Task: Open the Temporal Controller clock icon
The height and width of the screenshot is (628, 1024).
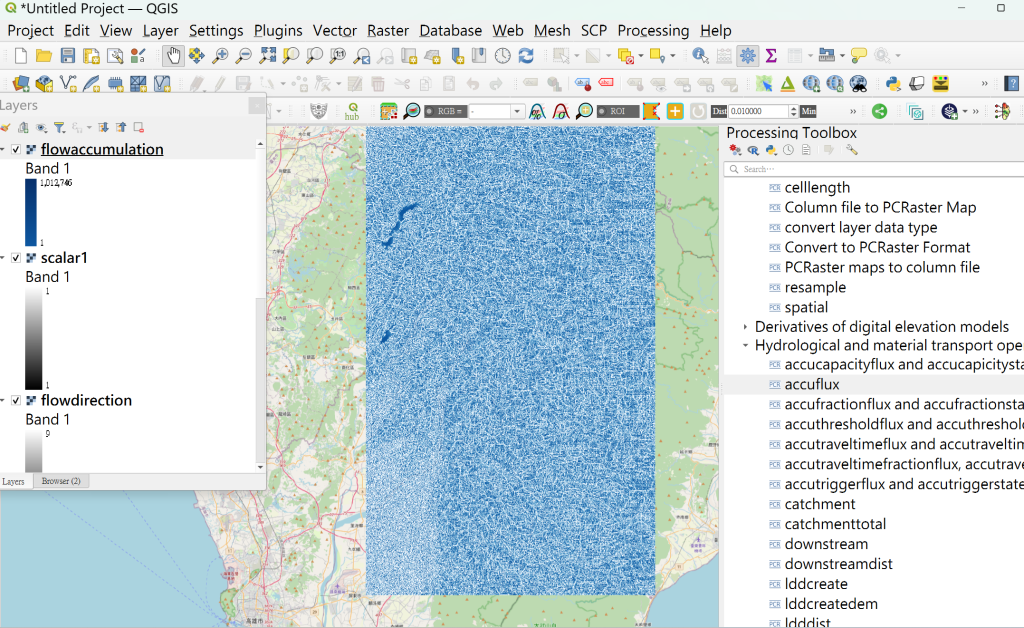Action: point(502,55)
